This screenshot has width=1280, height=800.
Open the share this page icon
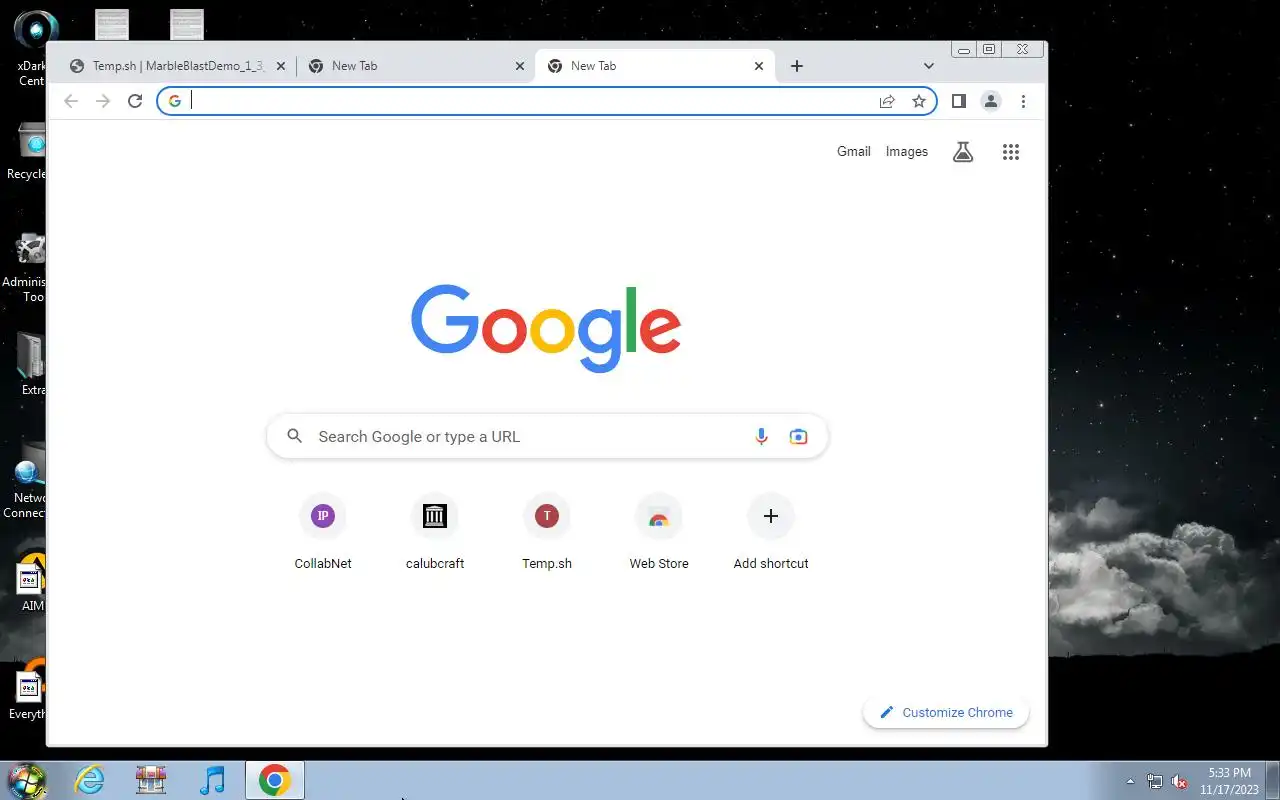click(x=887, y=101)
